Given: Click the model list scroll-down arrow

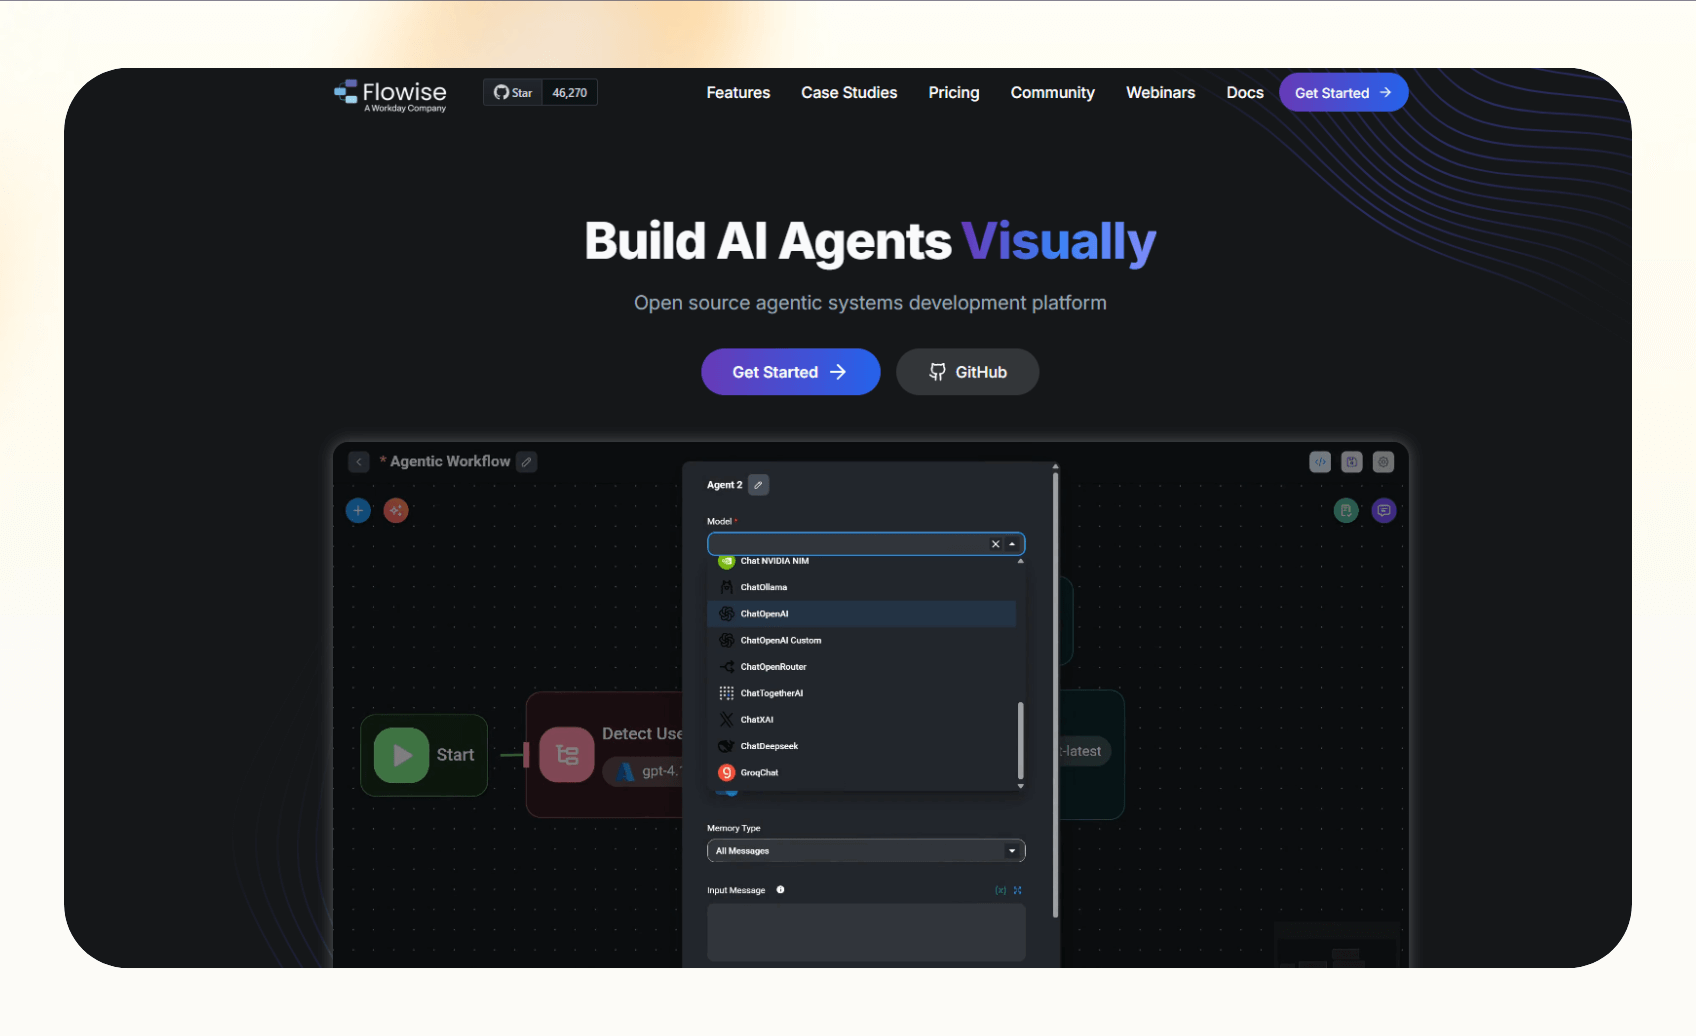Looking at the screenshot, I should (x=1021, y=786).
